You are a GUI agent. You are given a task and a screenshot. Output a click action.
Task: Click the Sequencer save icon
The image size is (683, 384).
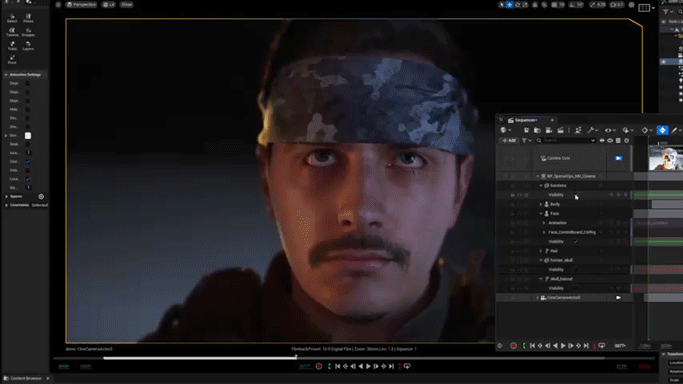[x=526, y=130]
